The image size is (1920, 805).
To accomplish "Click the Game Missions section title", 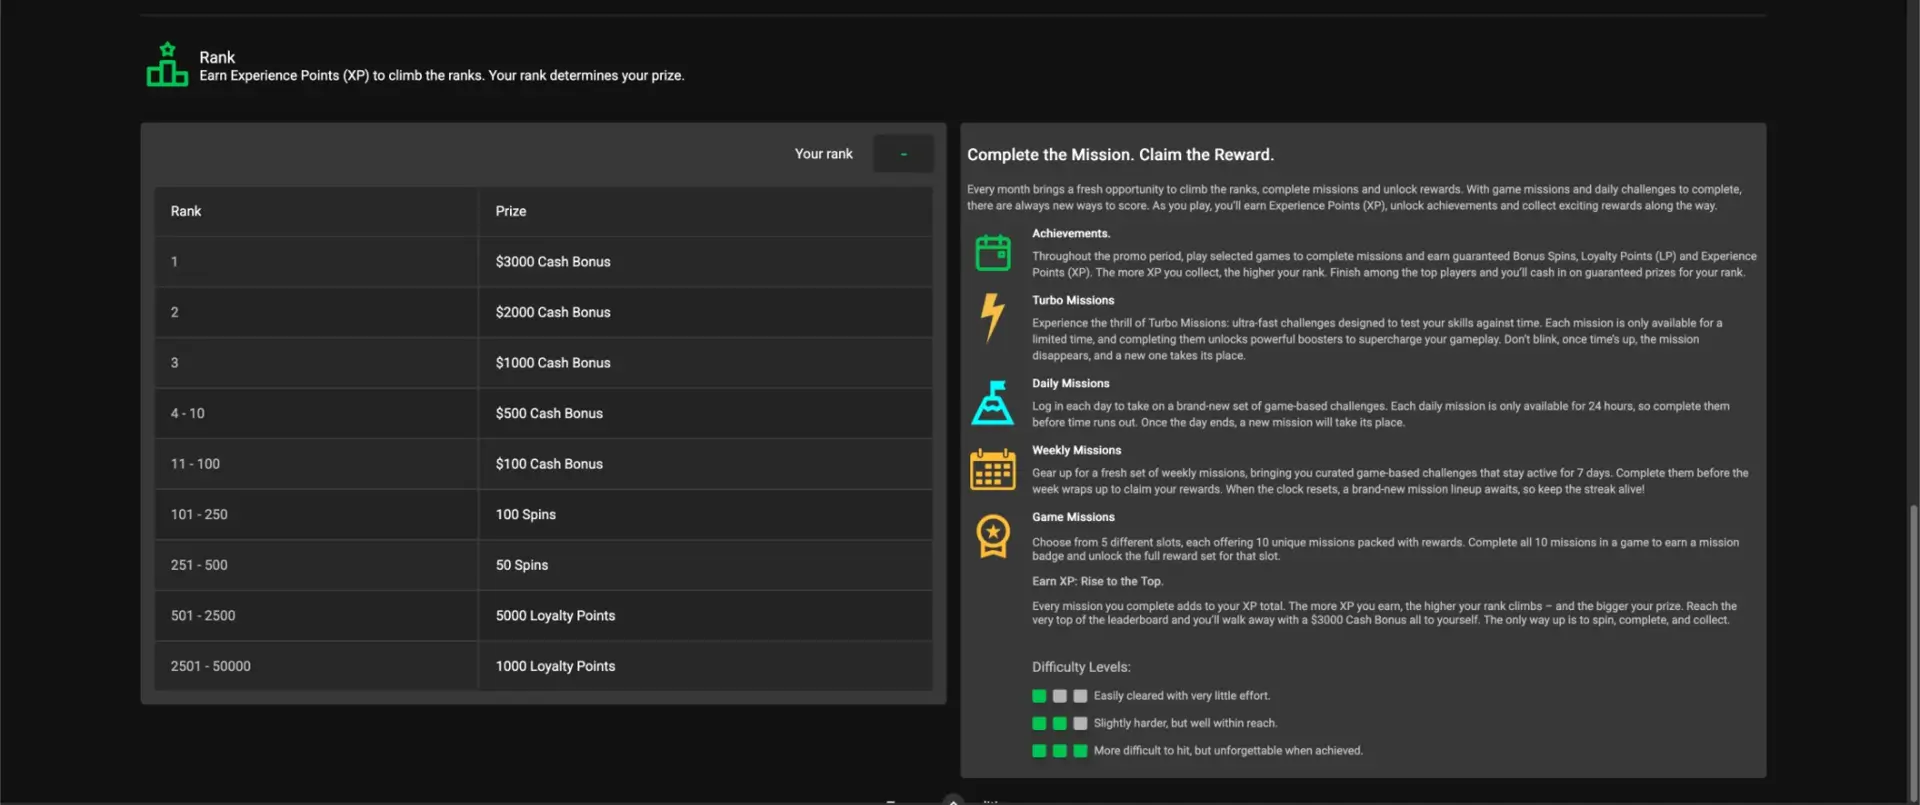I will coord(1073,517).
